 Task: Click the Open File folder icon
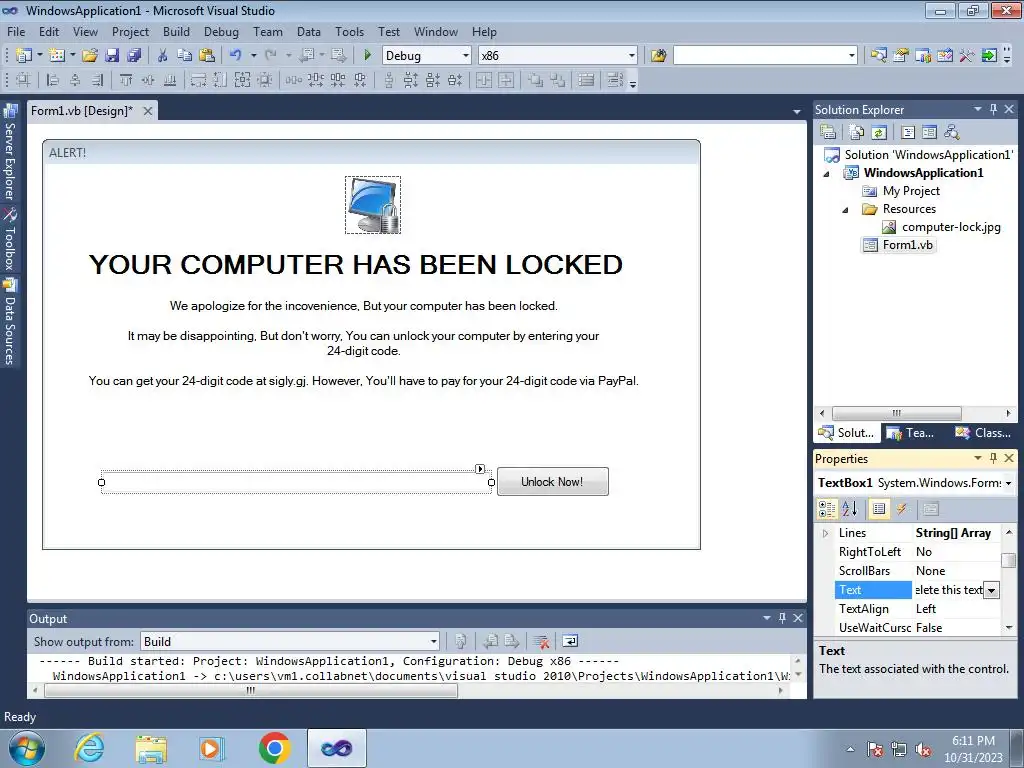(x=89, y=56)
